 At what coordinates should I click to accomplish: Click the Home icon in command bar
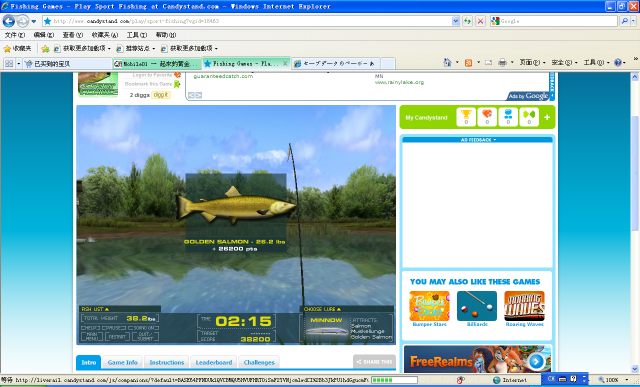(x=447, y=62)
